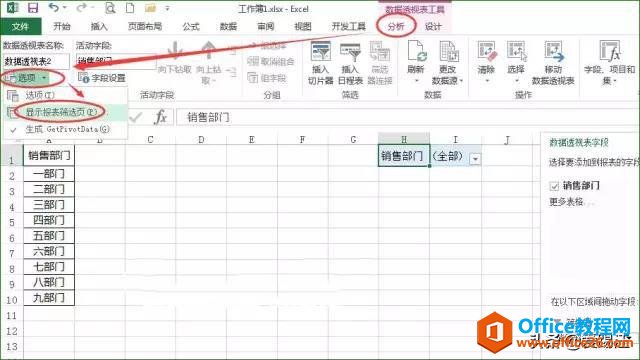Open the 文件 tab

coord(20,27)
